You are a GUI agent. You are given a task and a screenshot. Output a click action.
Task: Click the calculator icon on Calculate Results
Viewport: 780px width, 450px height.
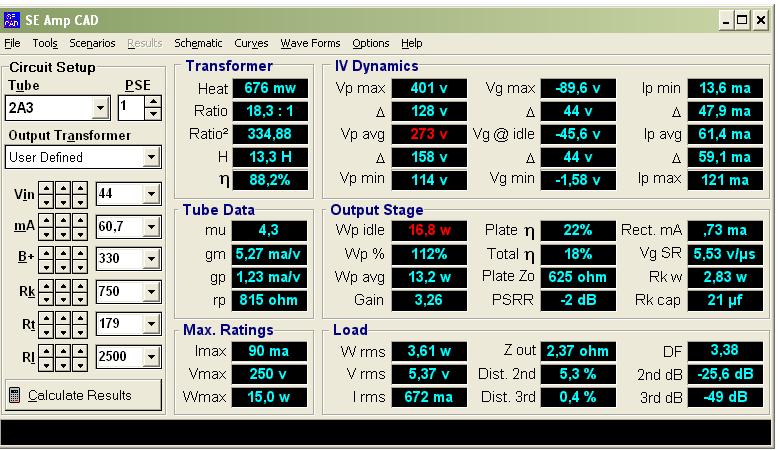[x=15, y=395]
